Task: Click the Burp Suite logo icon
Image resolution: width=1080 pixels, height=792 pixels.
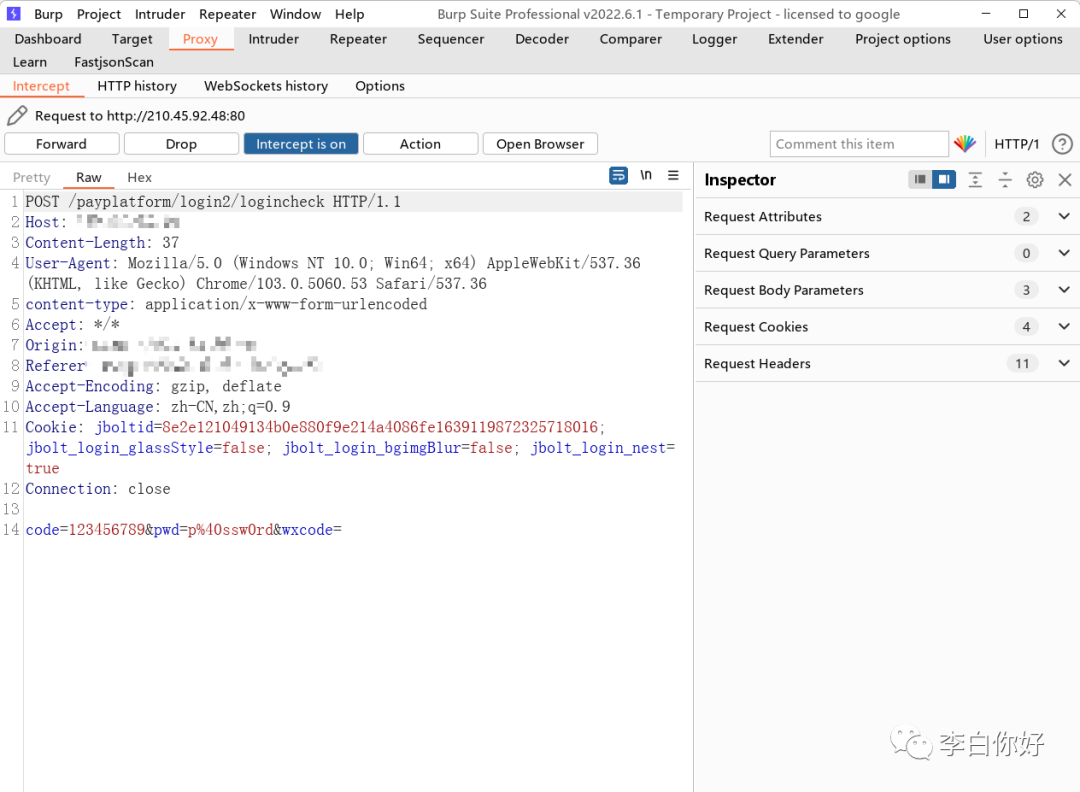Action: tap(13, 14)
